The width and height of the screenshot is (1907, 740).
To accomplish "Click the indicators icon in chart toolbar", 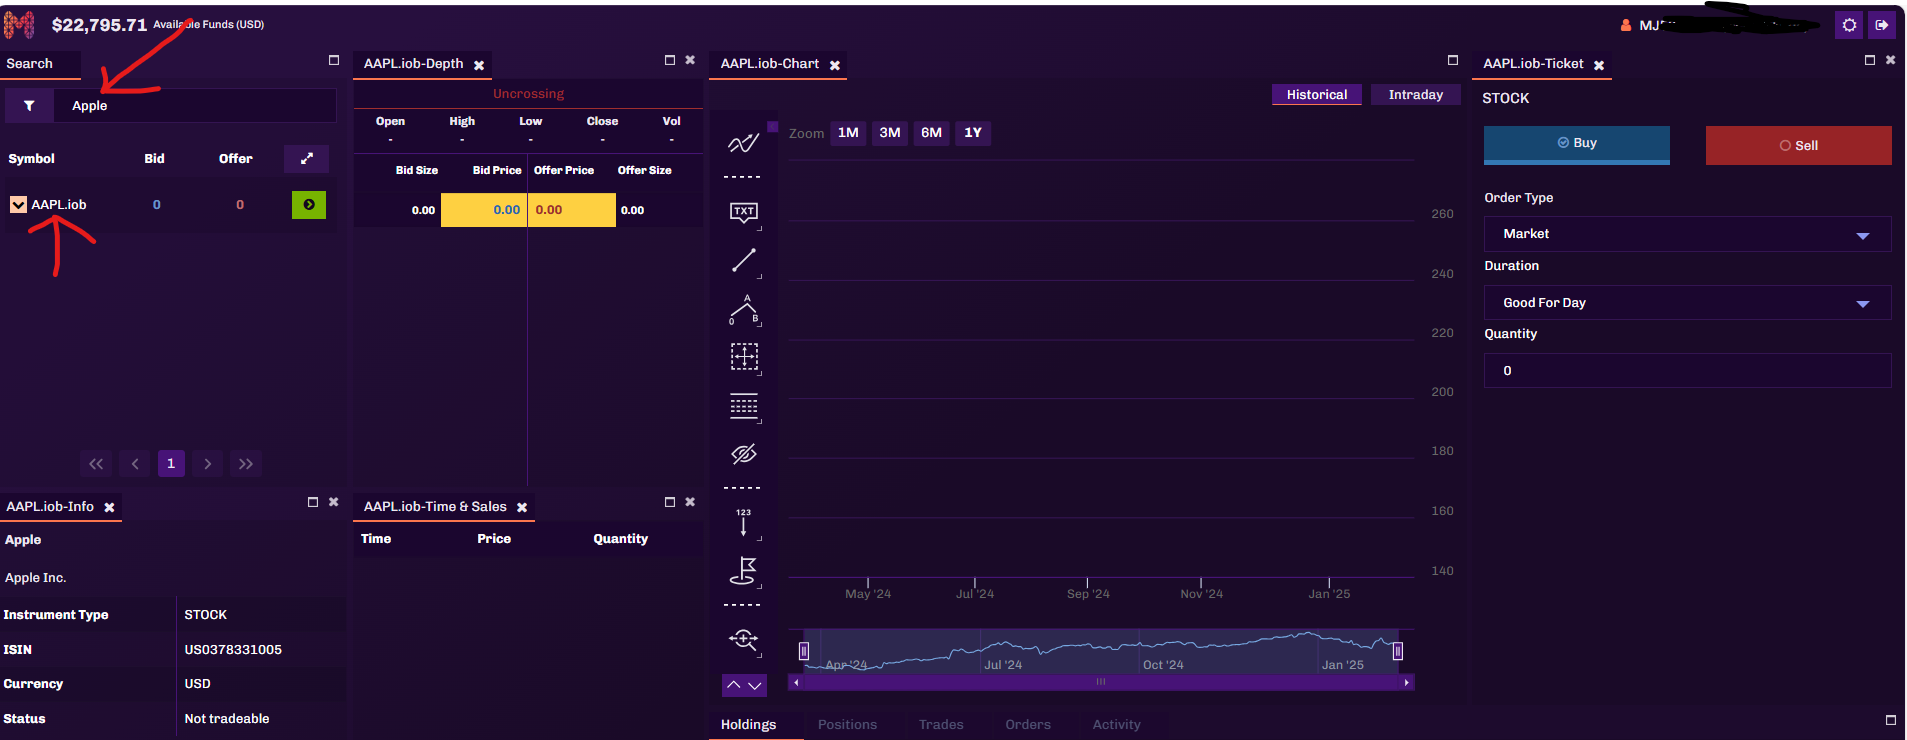I will coord(743,144).
